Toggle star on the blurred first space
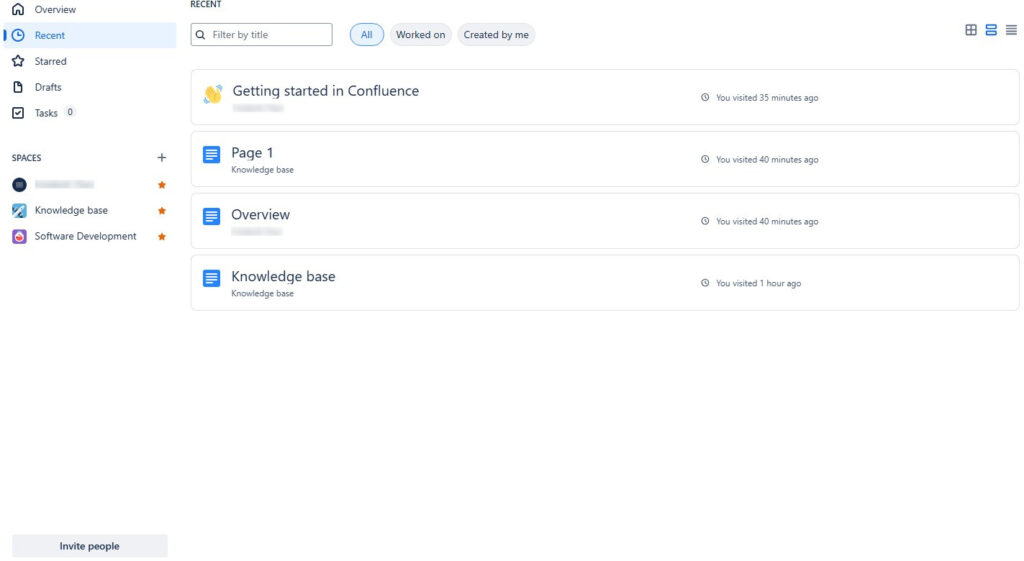The width and height of the screenshot is (1024, 561). coord(162,185)
